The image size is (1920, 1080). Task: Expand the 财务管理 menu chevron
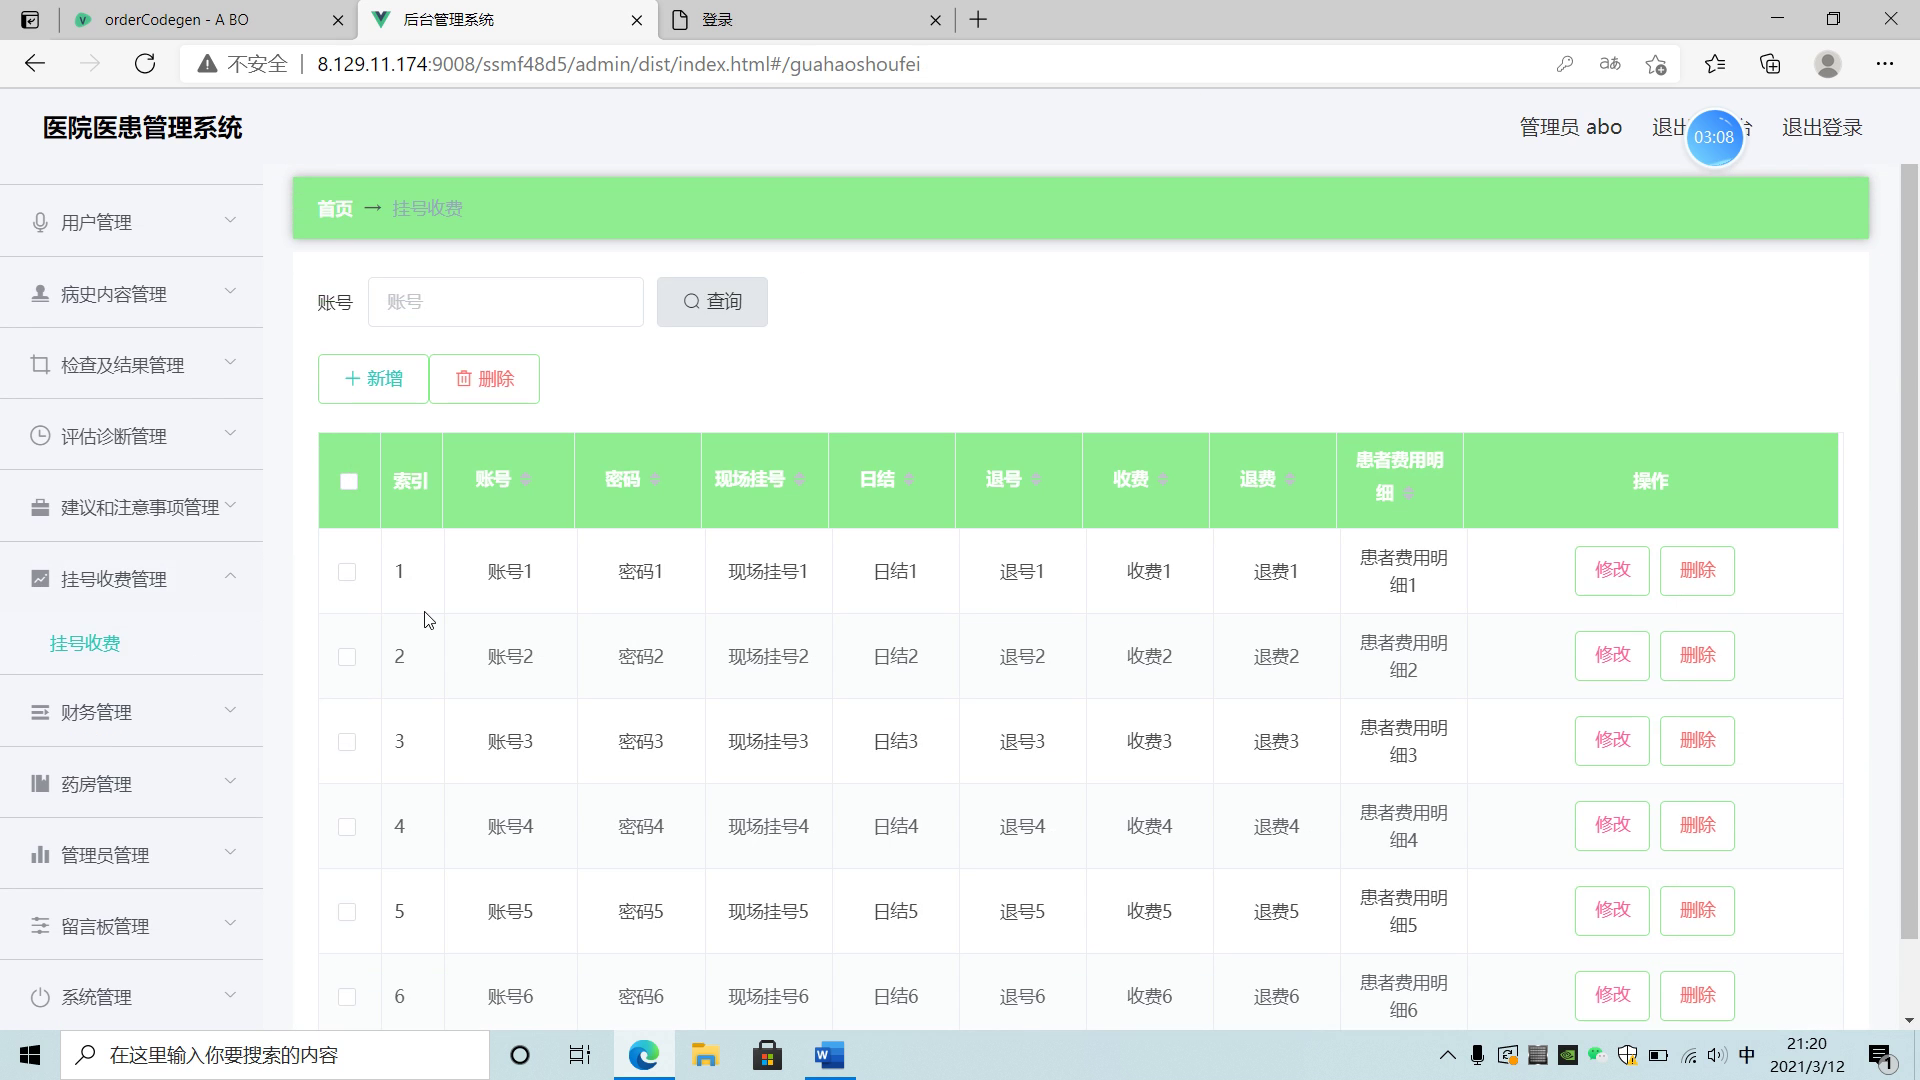(x=230, y=710)
